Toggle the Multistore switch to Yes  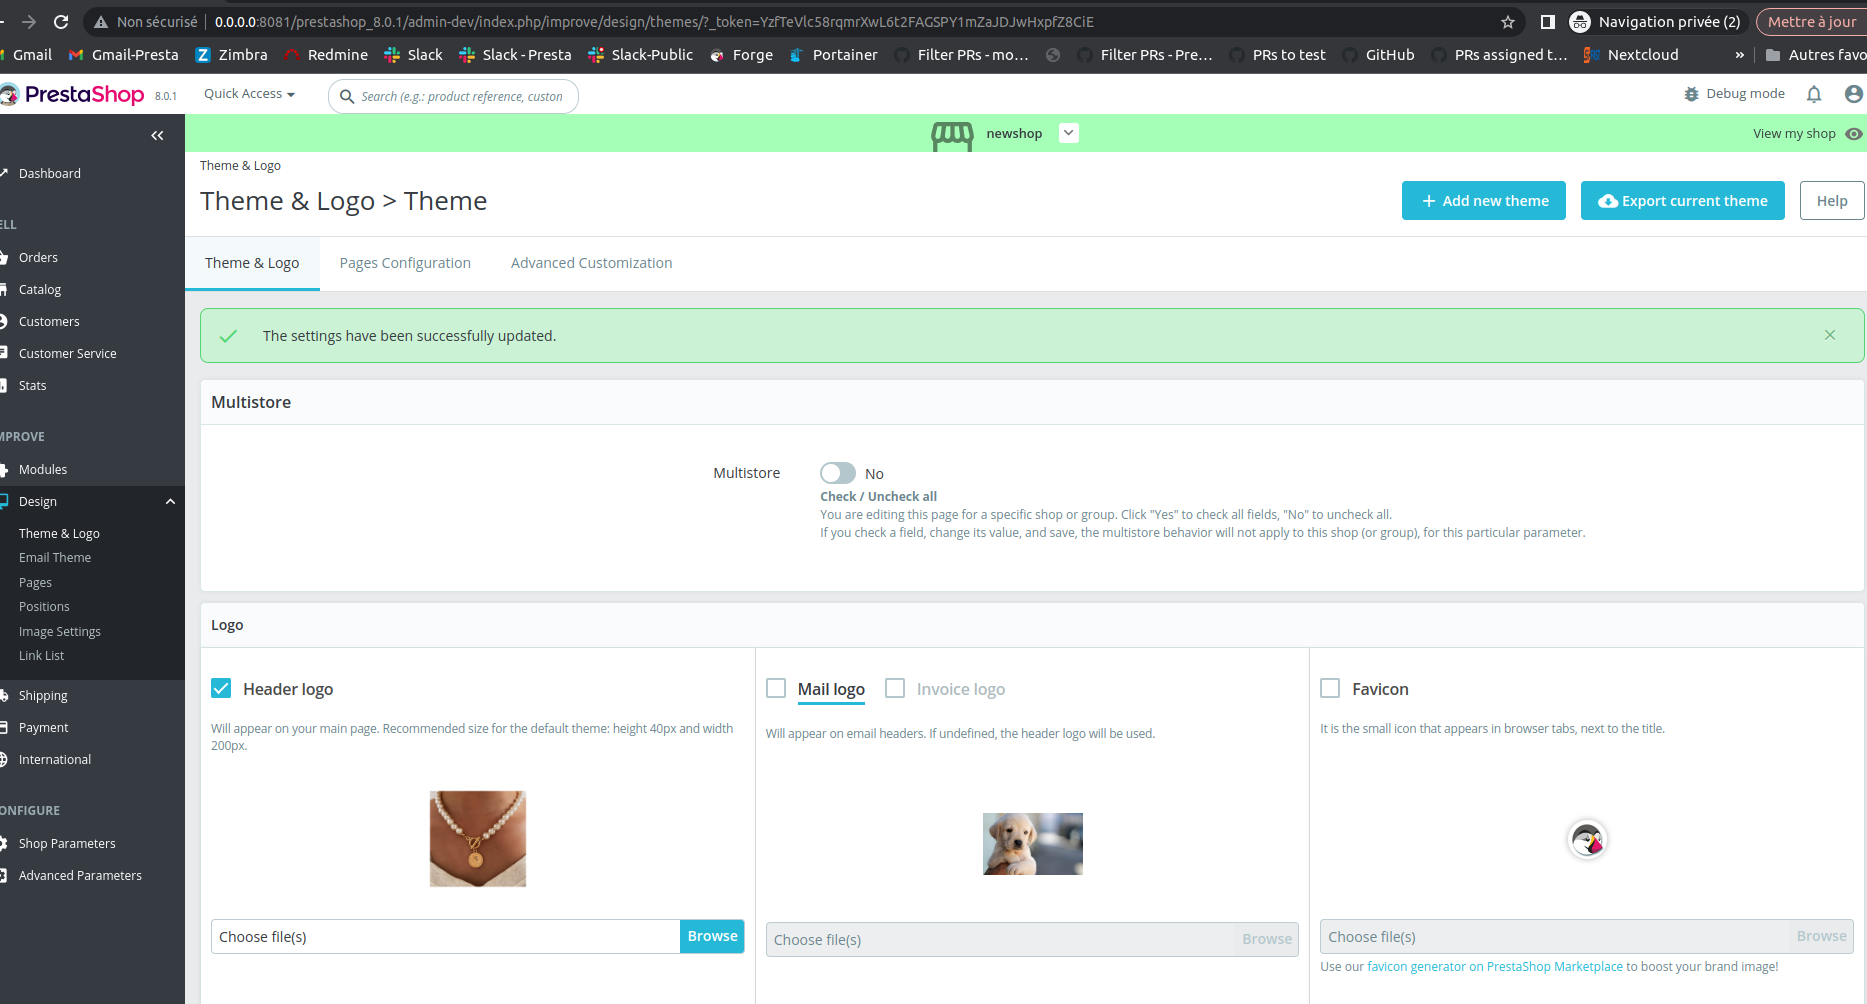click(x=837, y=472)
